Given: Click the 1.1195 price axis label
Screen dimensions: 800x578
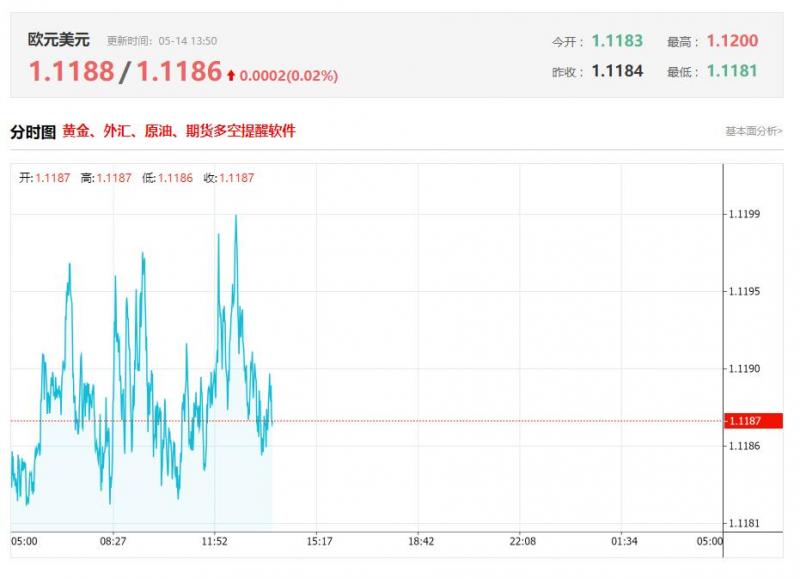Looking at the screenshot, I should coord(744,291).
